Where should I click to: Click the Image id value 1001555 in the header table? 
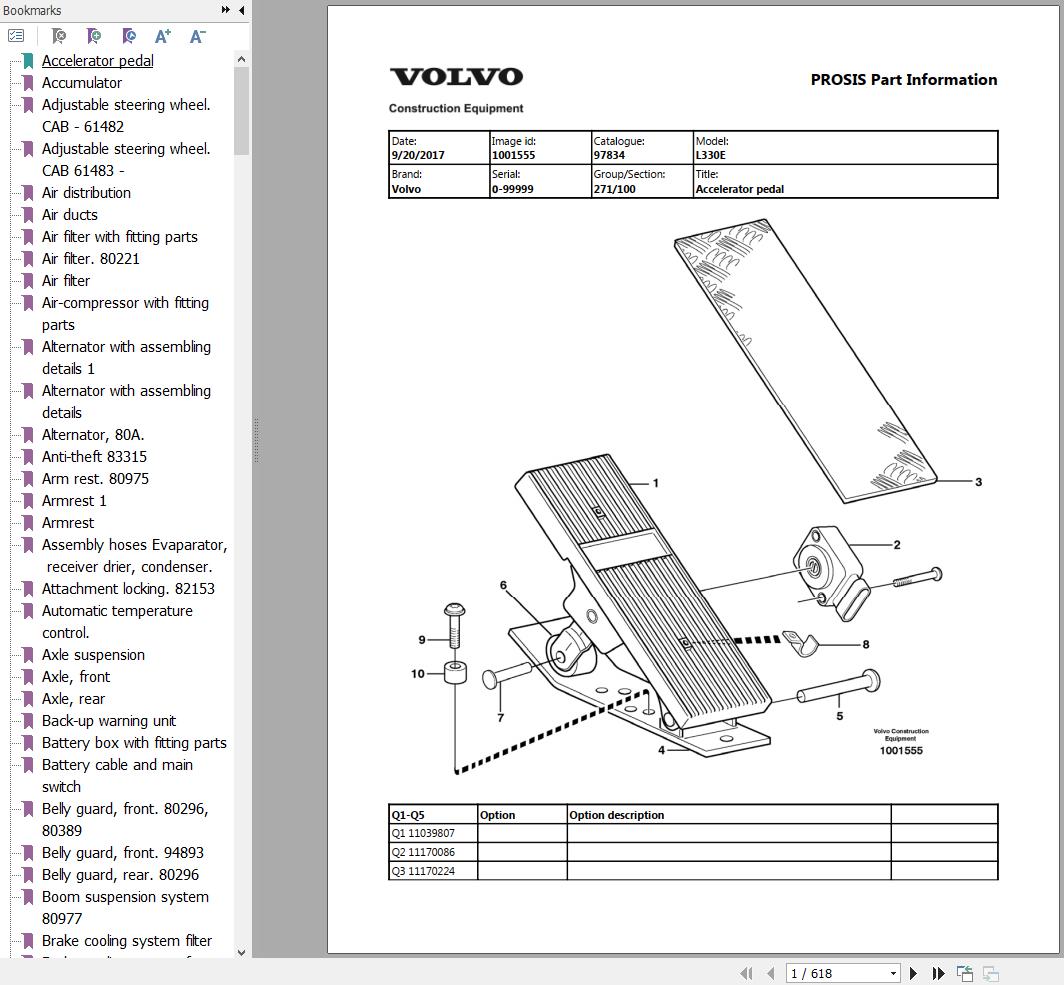click(x=514, y=155)
